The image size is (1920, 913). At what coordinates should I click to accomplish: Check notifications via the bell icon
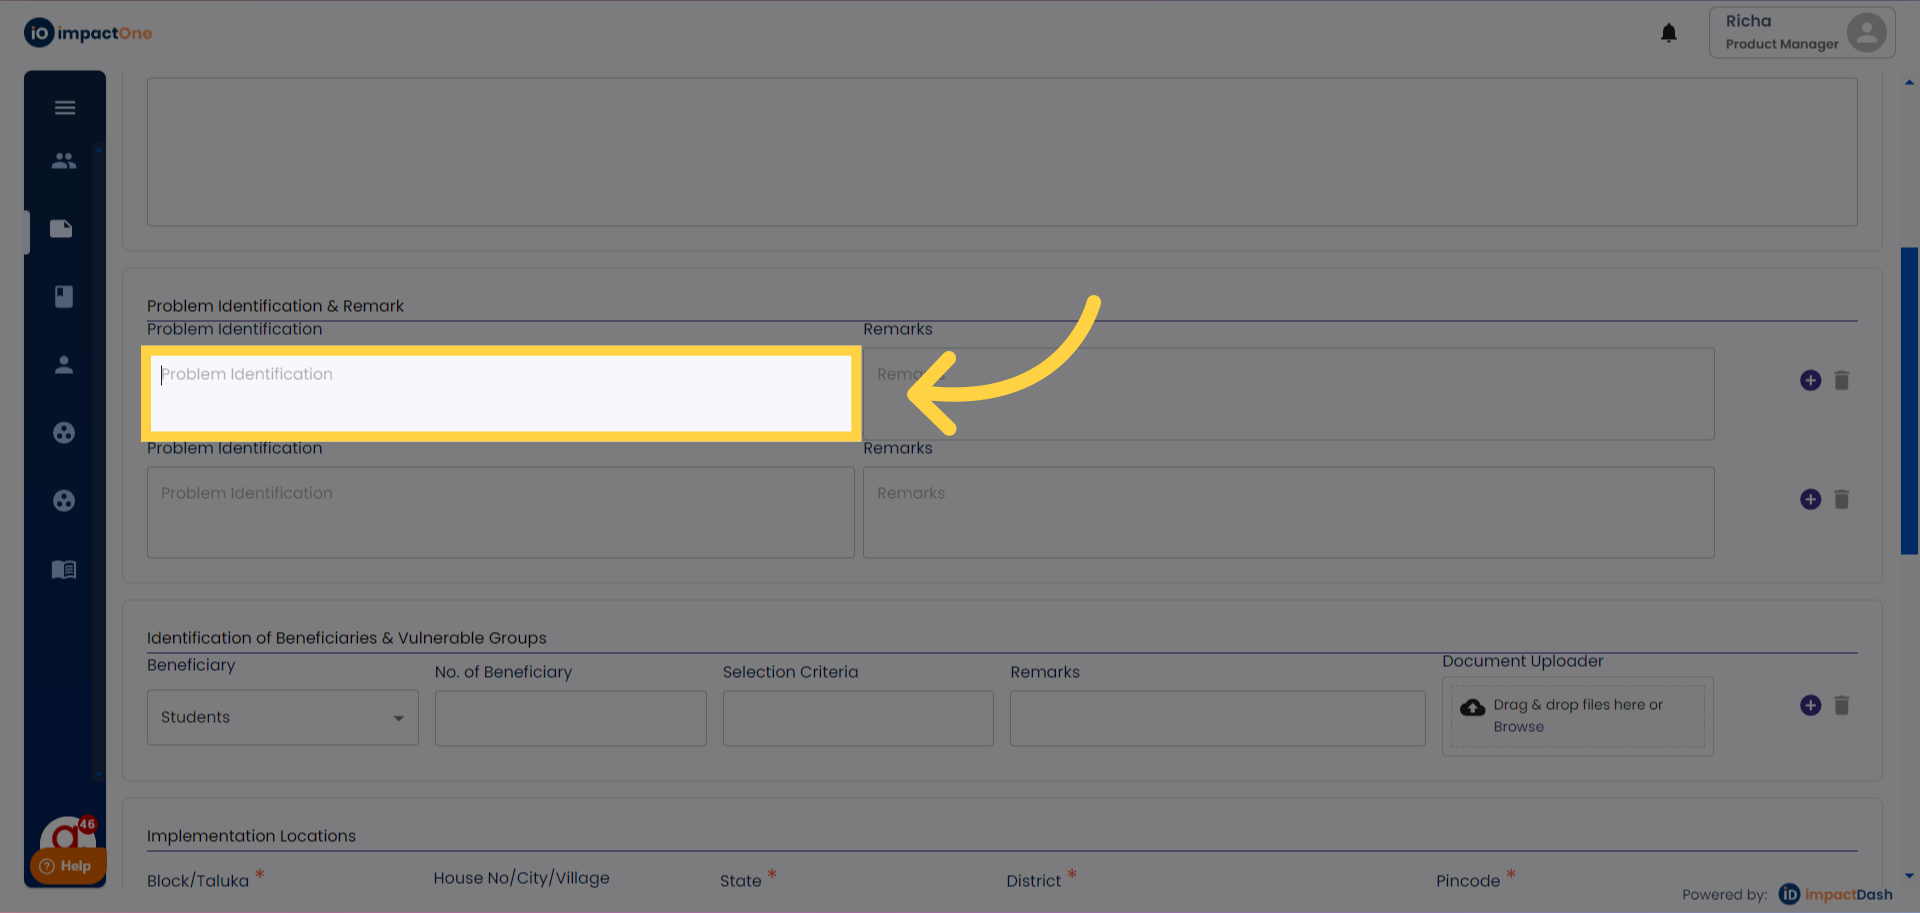point(1669,33)
